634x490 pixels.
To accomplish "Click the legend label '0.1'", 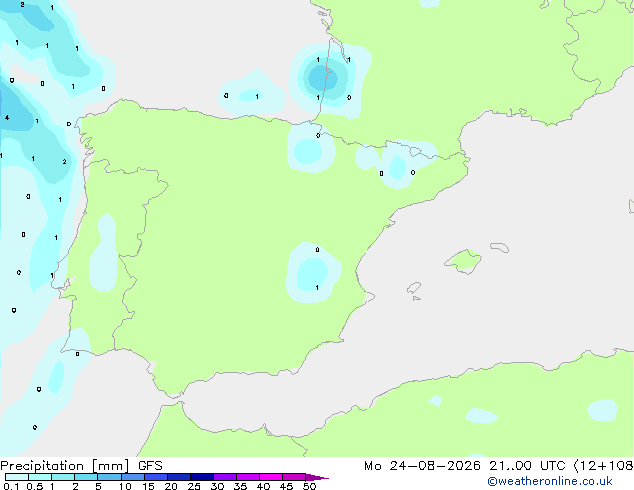I will pos(11,486).
